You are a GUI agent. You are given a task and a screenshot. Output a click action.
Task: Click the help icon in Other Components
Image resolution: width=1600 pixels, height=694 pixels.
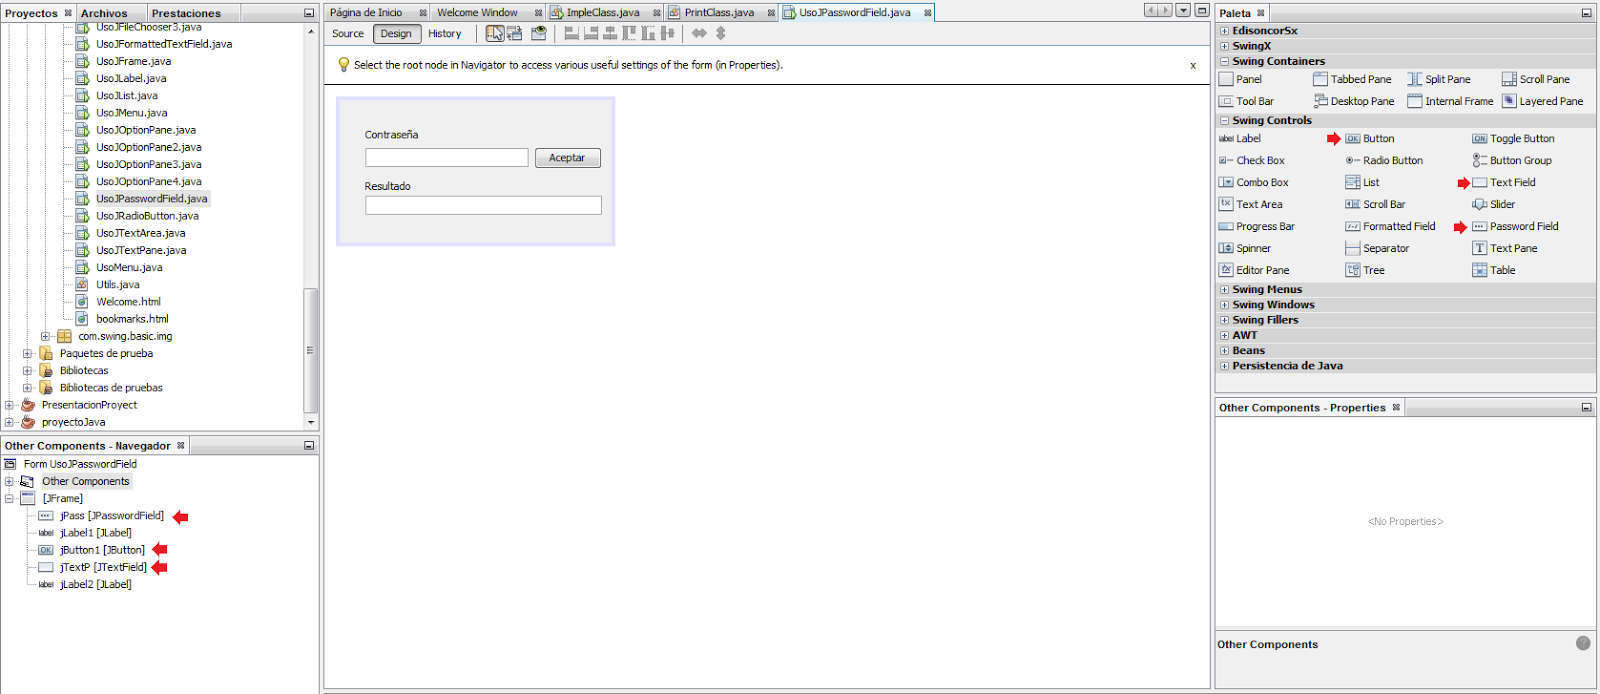coord(1583,643)
